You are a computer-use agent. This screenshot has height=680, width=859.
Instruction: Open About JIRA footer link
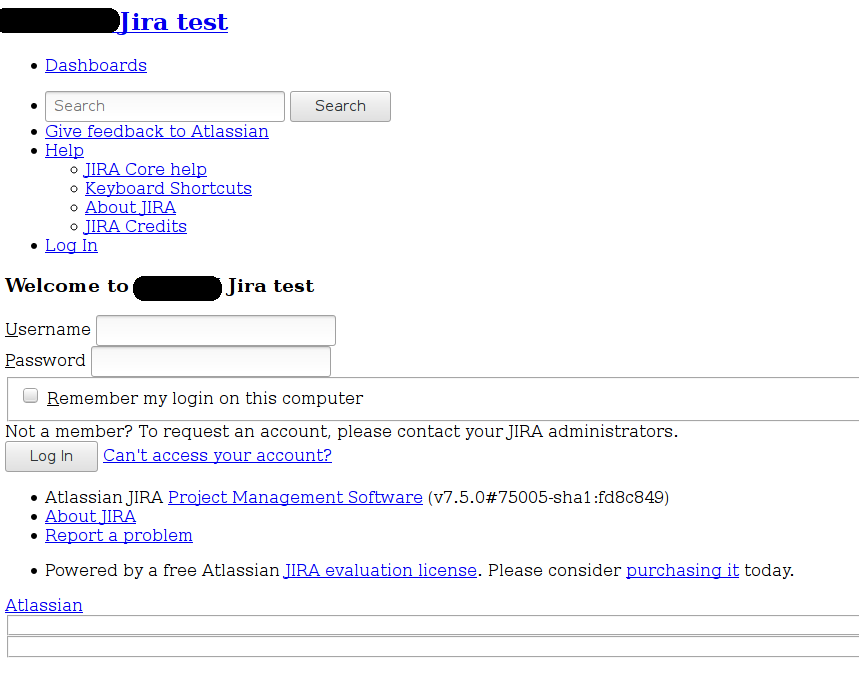[x=90, y=516]
